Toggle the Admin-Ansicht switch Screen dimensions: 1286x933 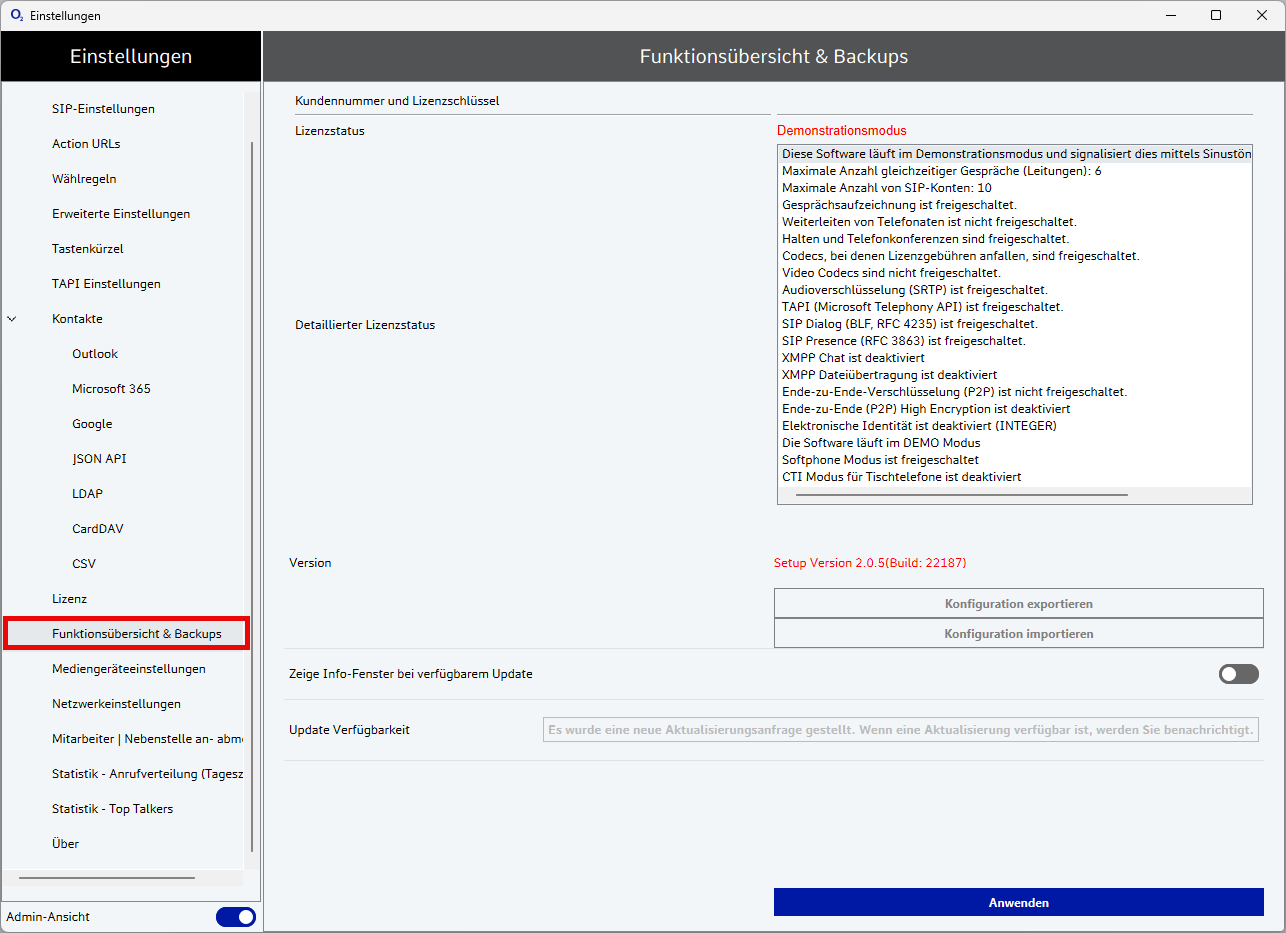[x=236, y=917]
